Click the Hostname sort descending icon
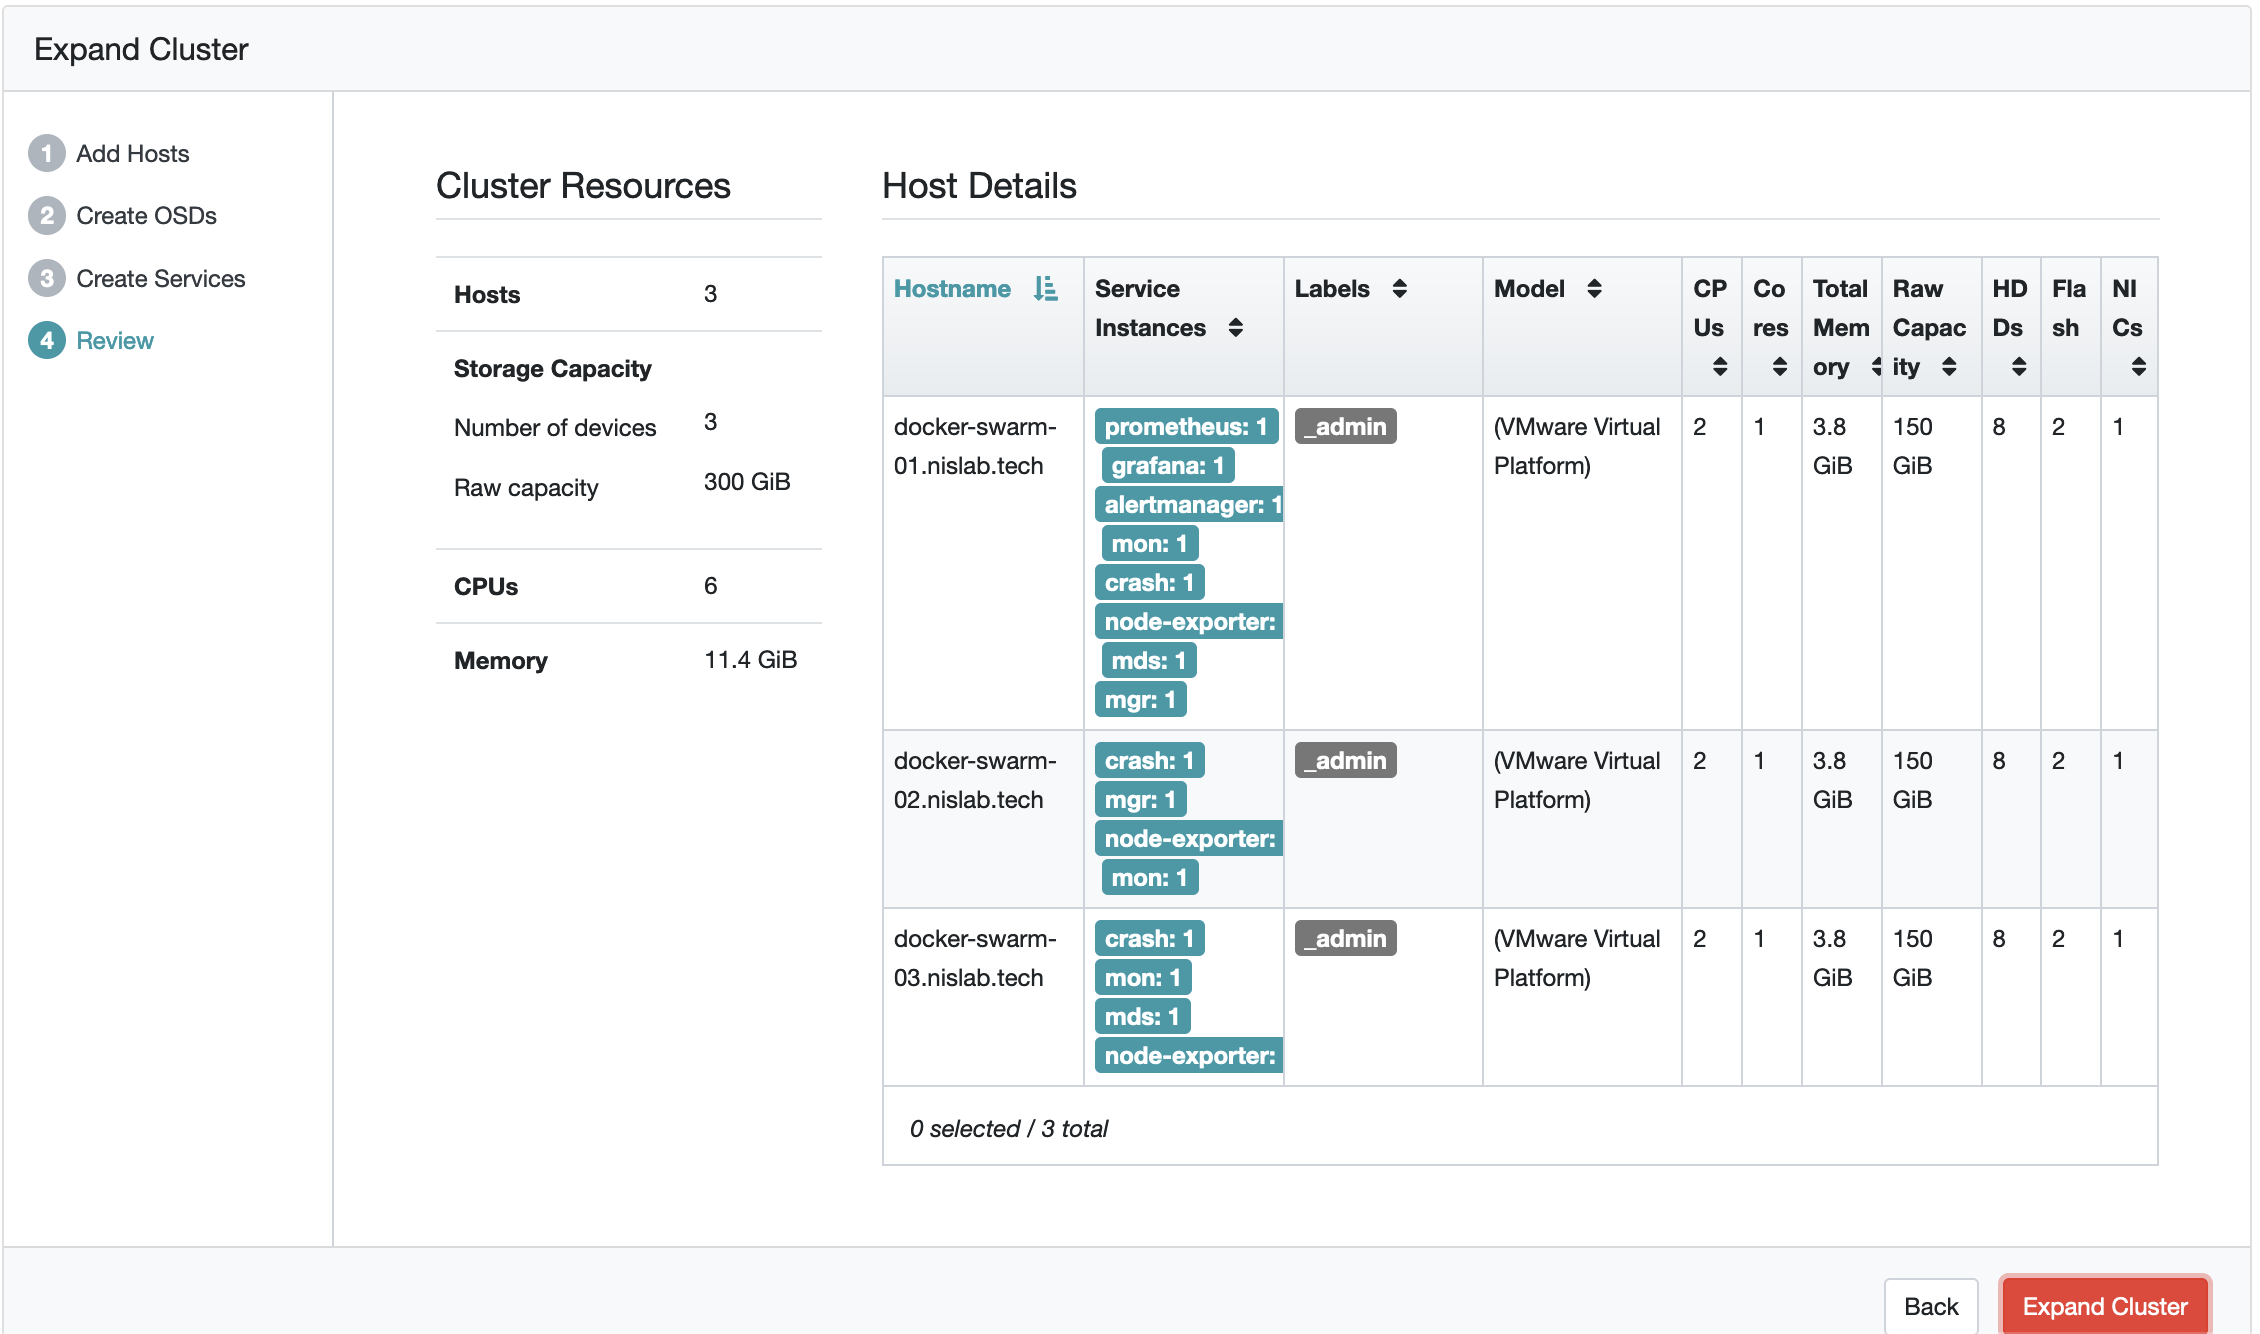2260x1334 pixels. [1045, 289]
